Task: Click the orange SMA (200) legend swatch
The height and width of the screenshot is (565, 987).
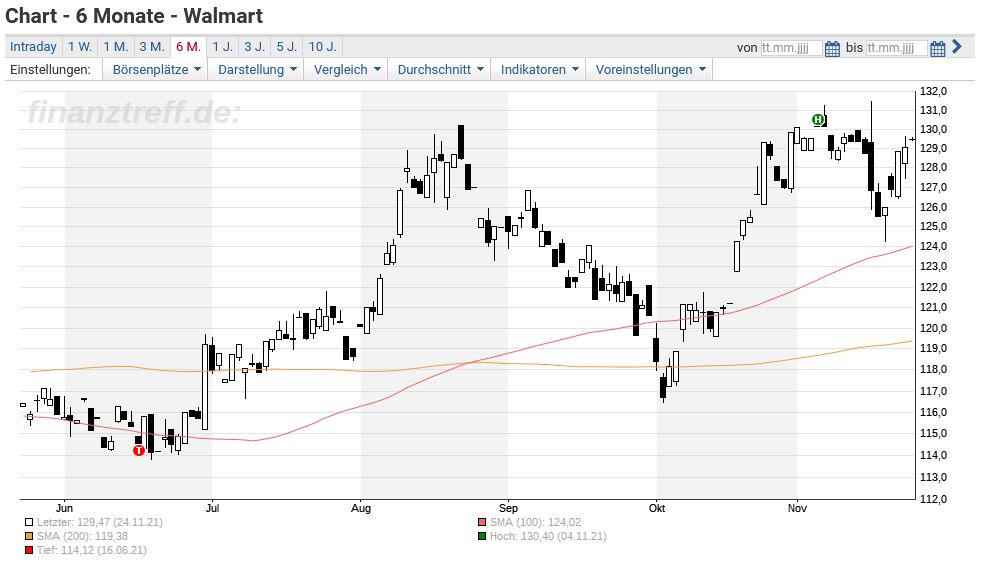Action: click(29, 536)
